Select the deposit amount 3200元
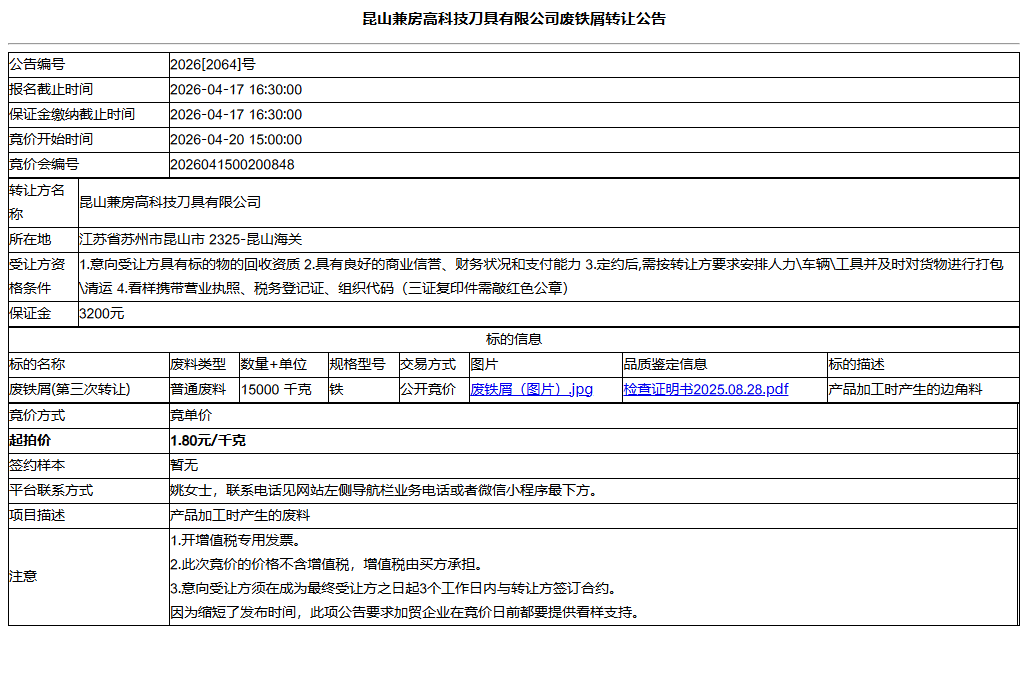The image size is (1028, 693). point(102,314)
